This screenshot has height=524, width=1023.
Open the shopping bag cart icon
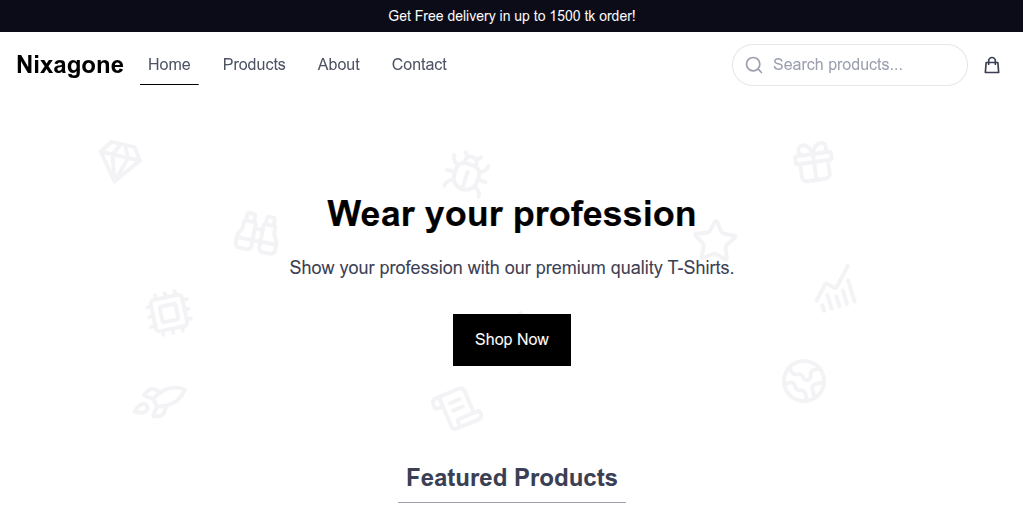[992, 65]
